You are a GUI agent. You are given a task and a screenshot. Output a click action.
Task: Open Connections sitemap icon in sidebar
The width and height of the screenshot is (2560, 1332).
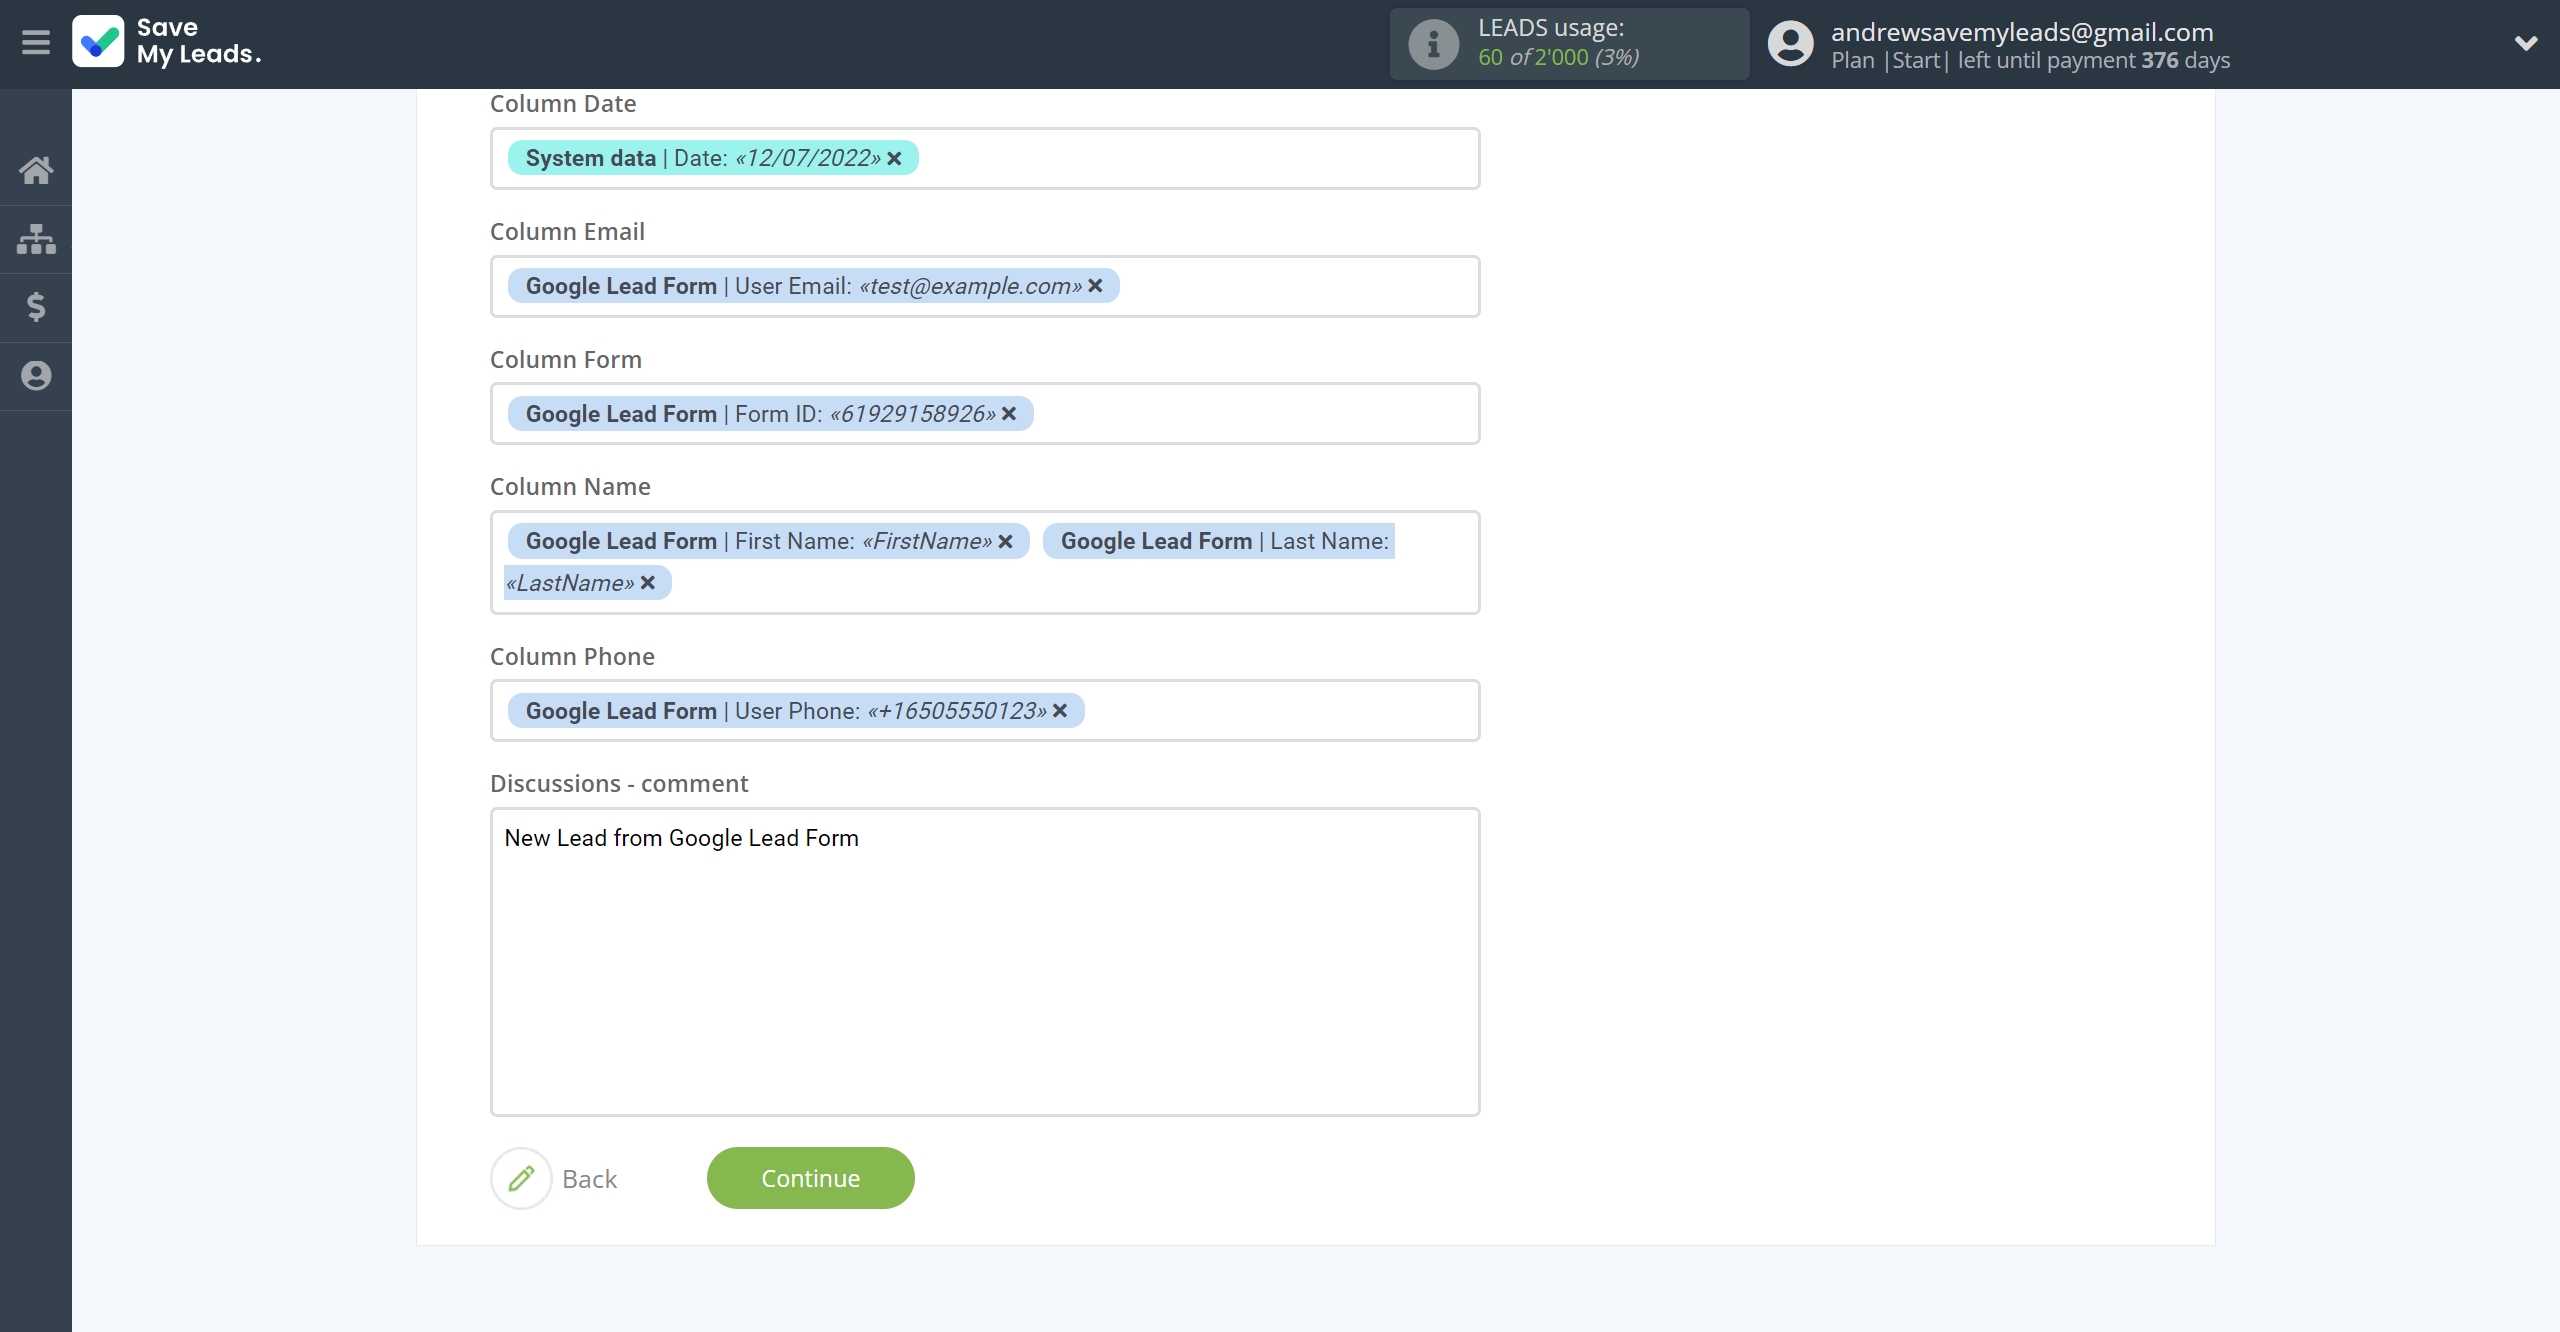pos(36,239)
